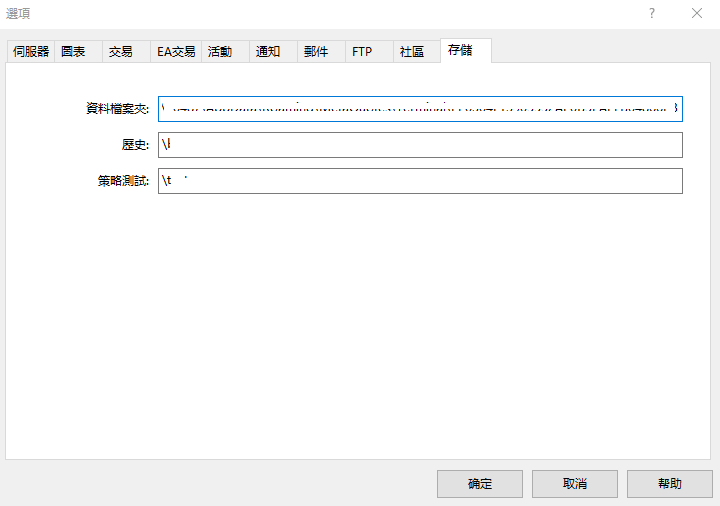Image resolution: width=720 pixels, height=506 pixels.
Task: Go to the EA交易 tab
Action: 176,51
